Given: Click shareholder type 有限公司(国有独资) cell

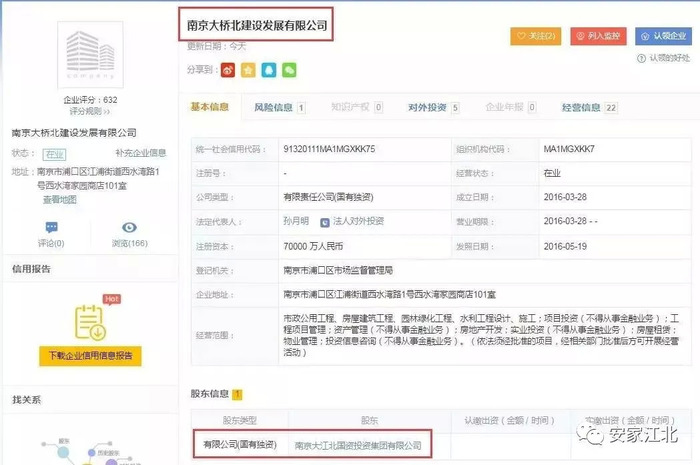Looking at the screenshot, I should pyautogui.click(x=240, y=444).
